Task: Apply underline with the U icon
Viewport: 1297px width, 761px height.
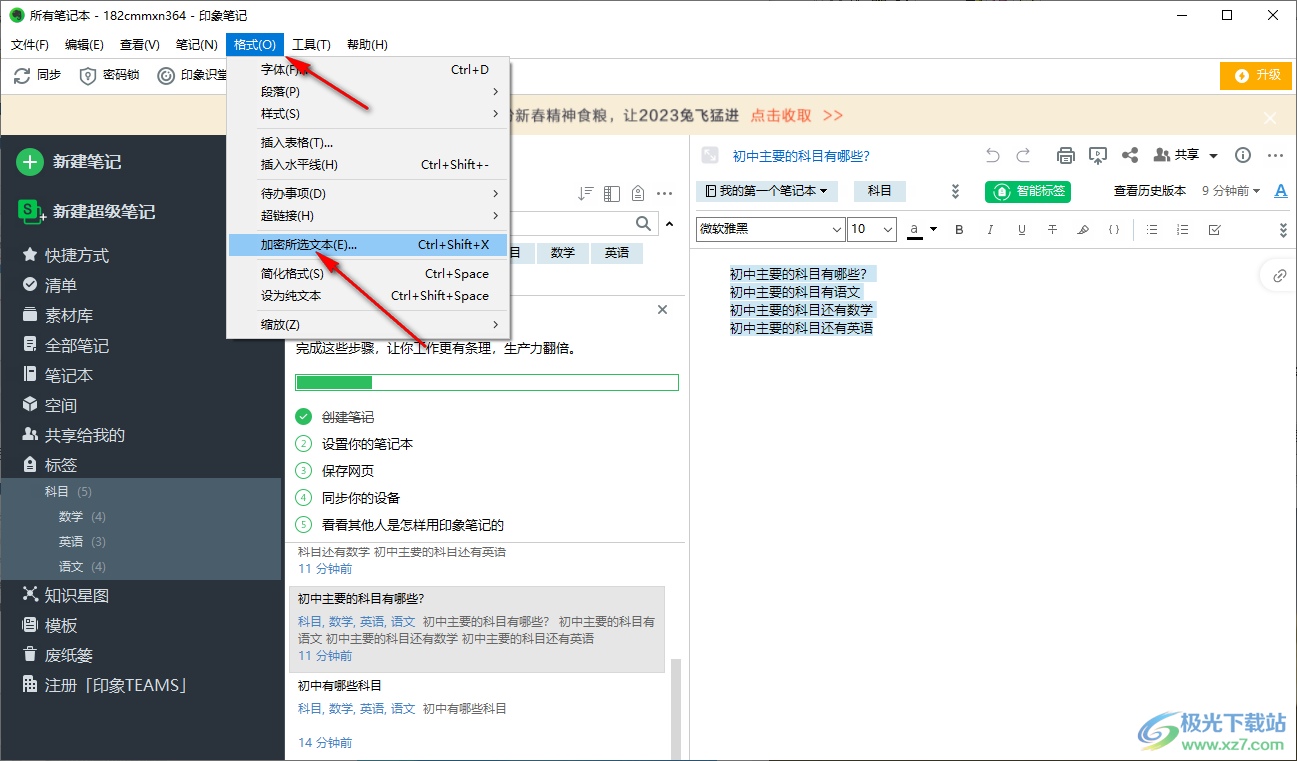Action: point(1021,229)
